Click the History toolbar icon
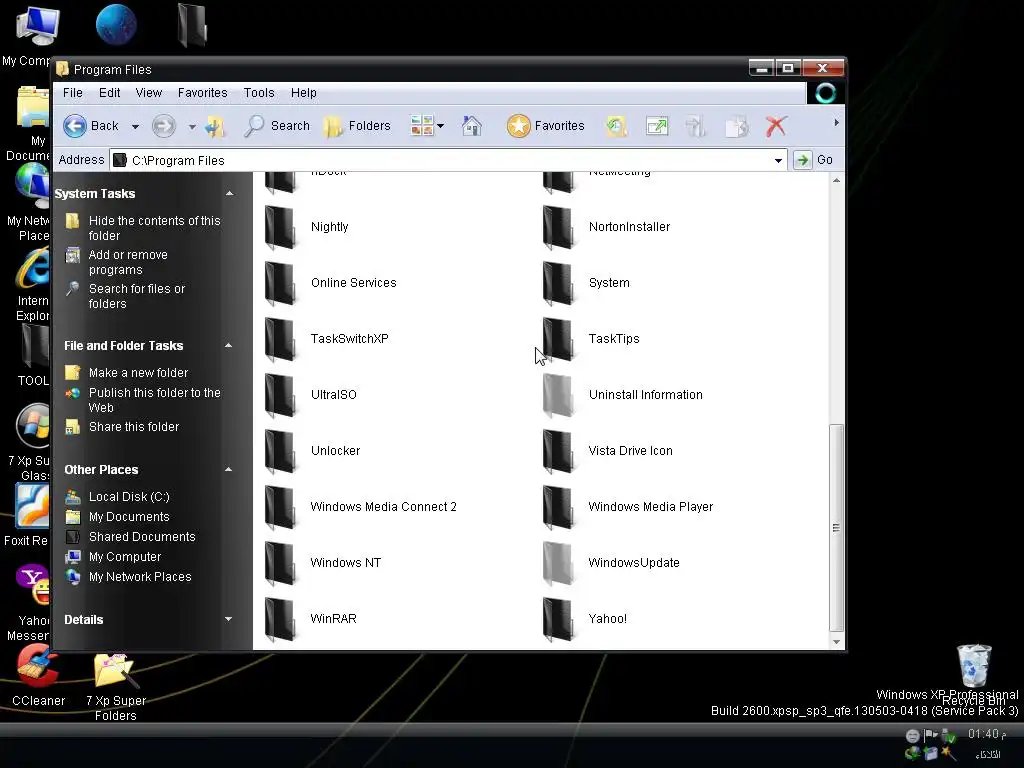The width and height of the screenshot is (1024, 768). click(x=616, y=126)
